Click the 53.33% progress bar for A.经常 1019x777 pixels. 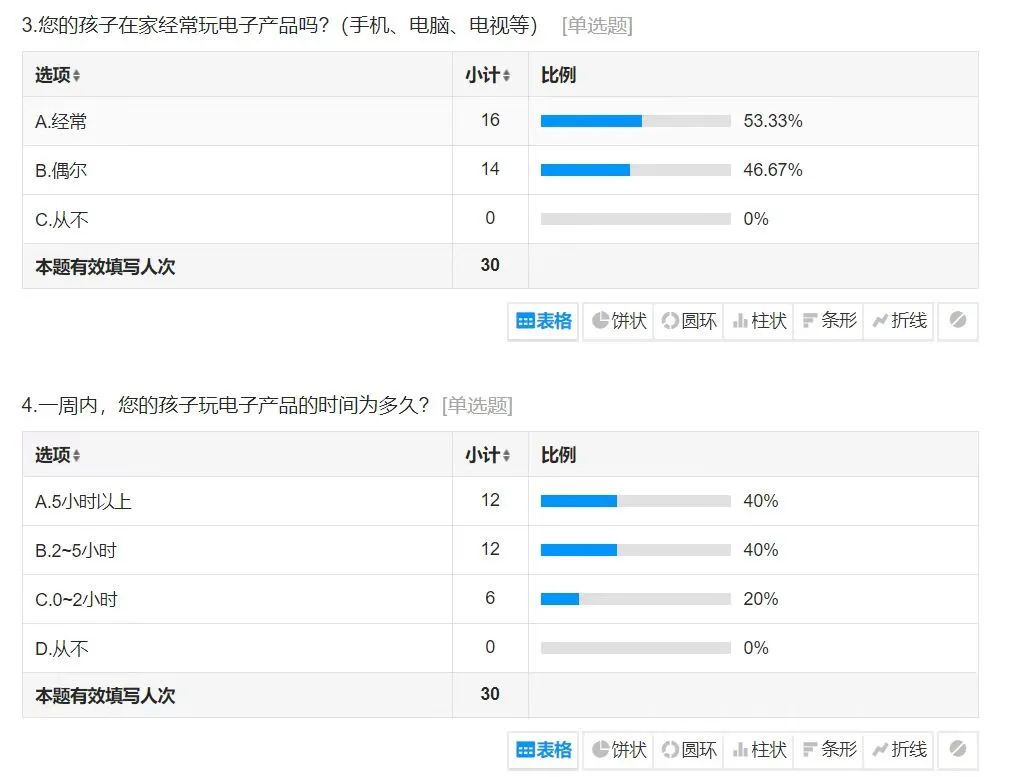click(x=636, y=121)
